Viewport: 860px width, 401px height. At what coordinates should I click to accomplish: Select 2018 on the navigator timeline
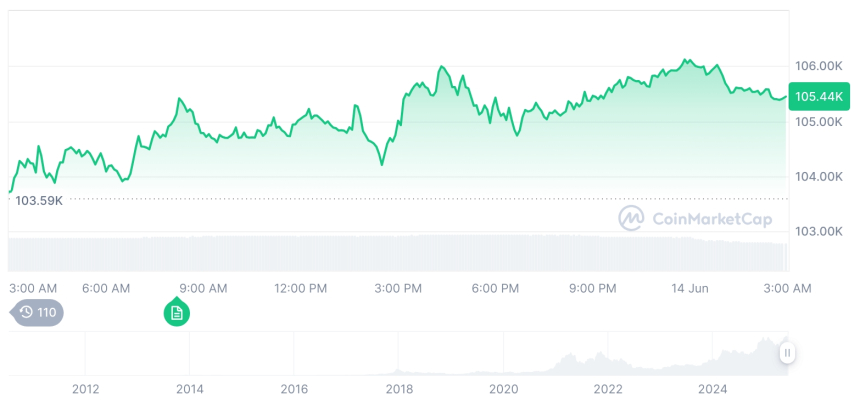point(399,389)
